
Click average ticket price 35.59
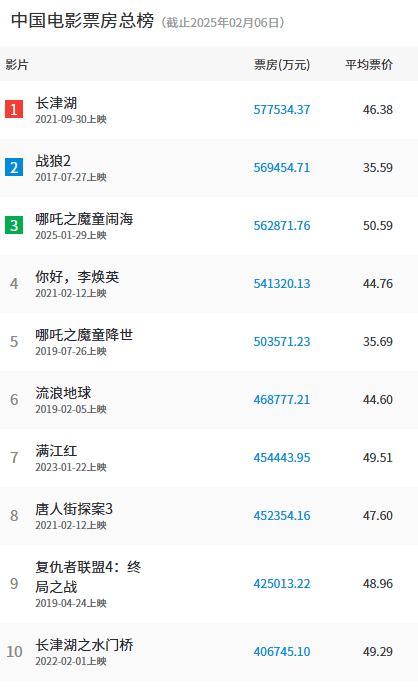coord(378,167)
